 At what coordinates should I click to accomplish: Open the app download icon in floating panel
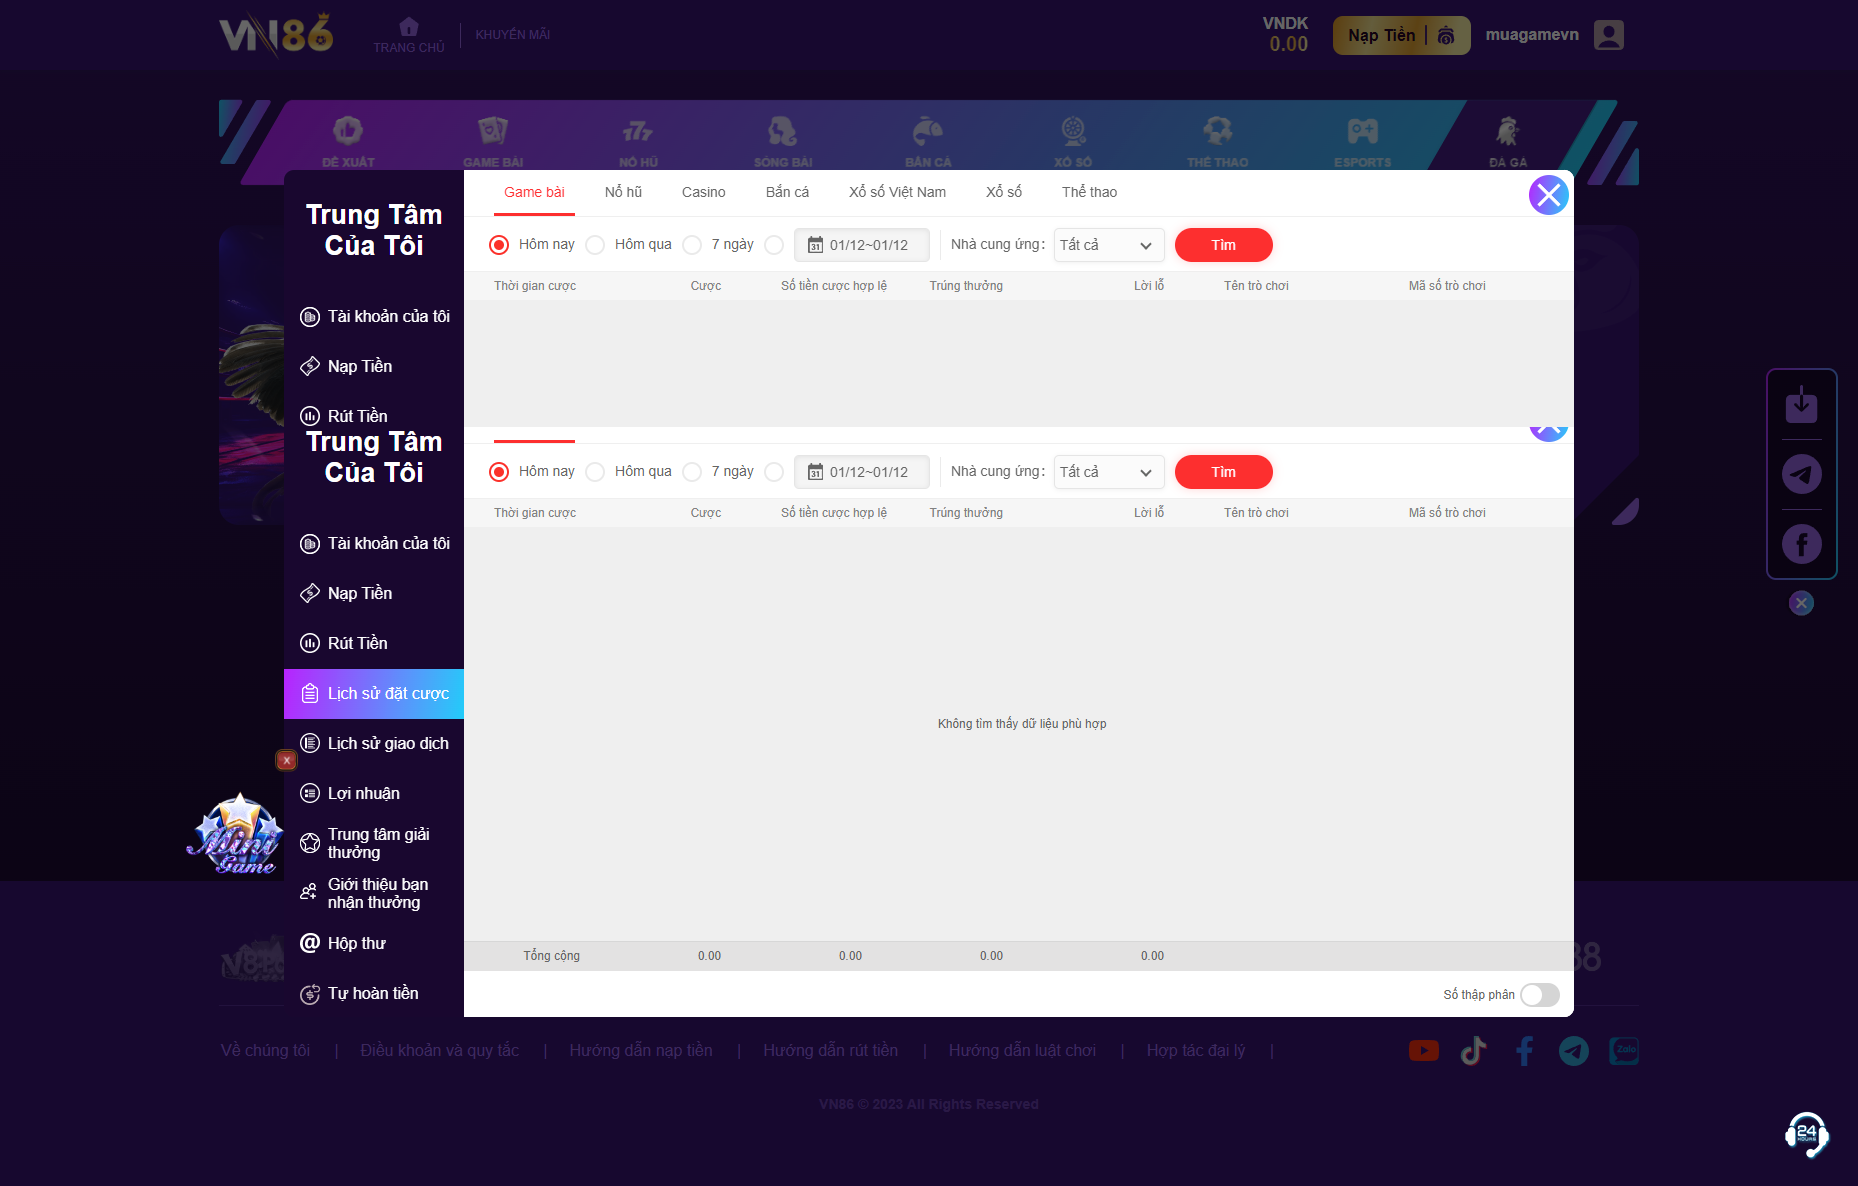(x=1801, y=405)
